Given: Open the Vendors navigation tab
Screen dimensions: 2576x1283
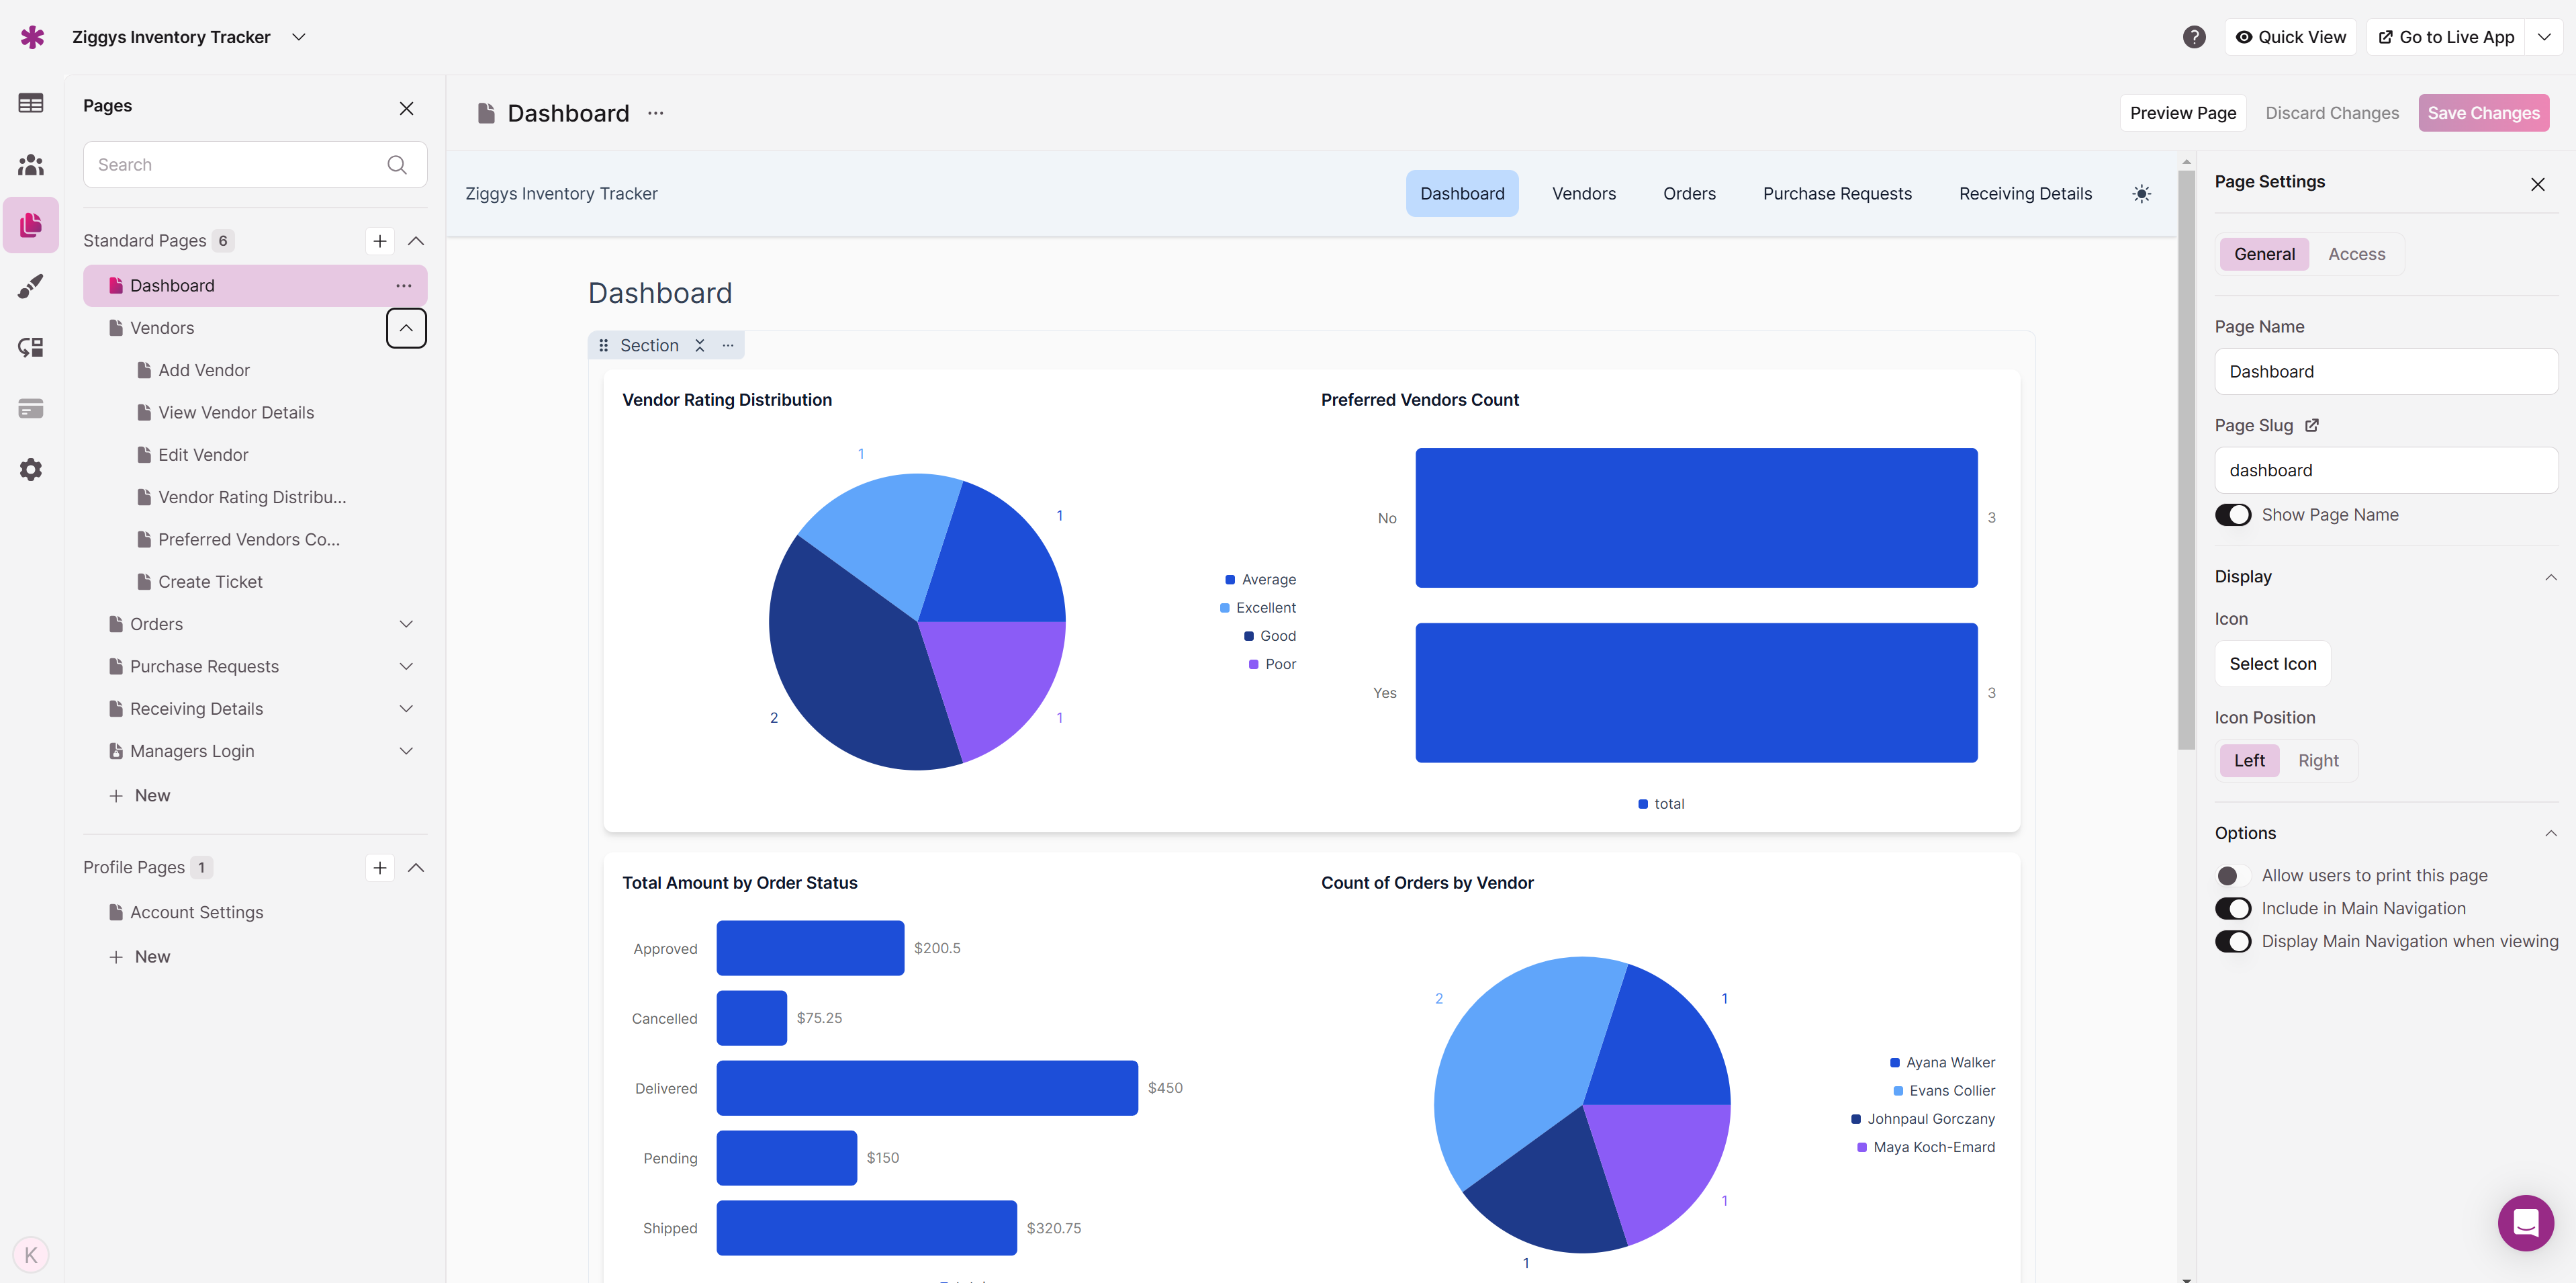Looking at the screenshot, I should [1583, 194].
